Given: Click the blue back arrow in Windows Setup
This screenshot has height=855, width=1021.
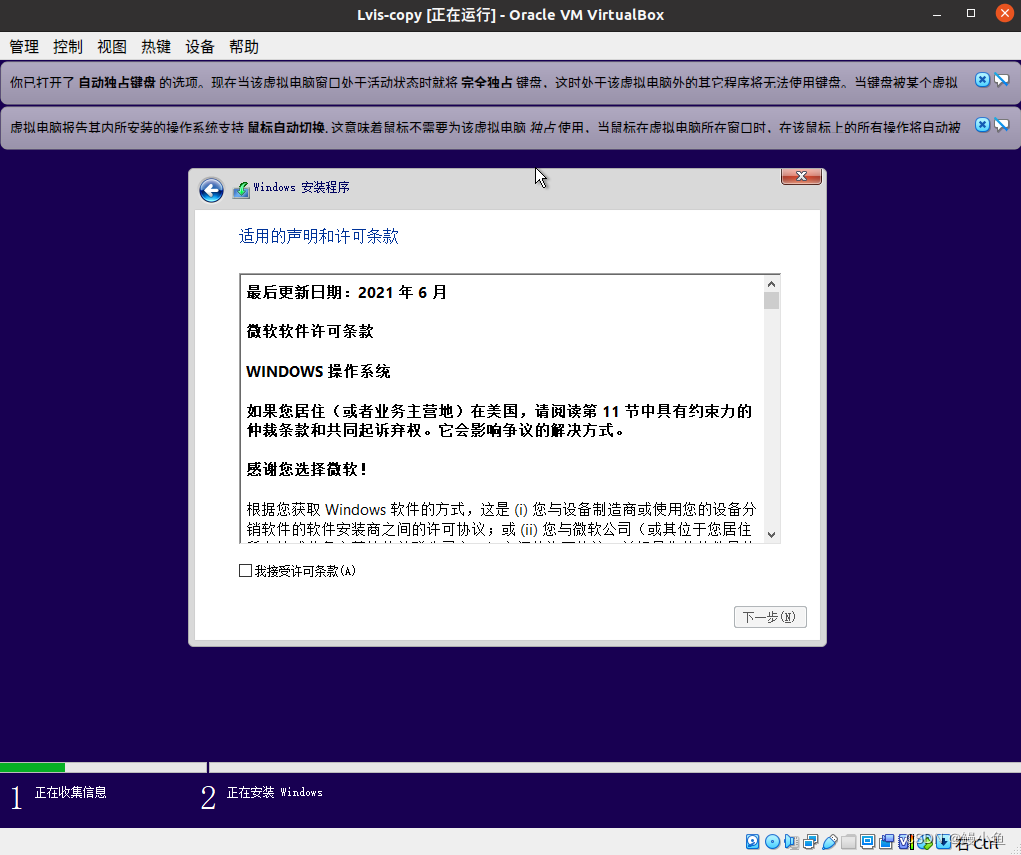Looking at the screenshot, I should (x=211, y=189).
